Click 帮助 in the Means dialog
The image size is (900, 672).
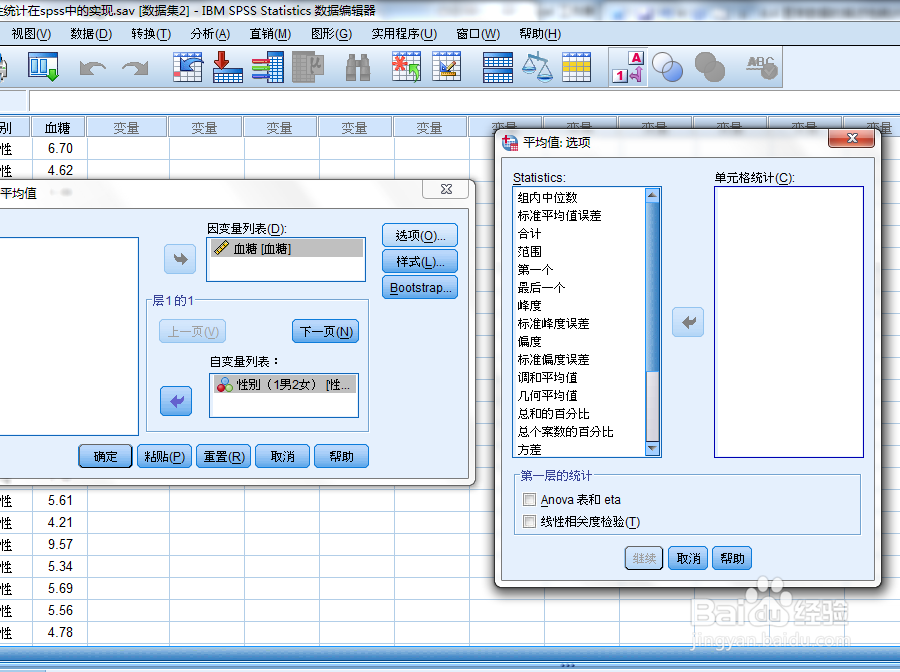[x=341, y=457]
